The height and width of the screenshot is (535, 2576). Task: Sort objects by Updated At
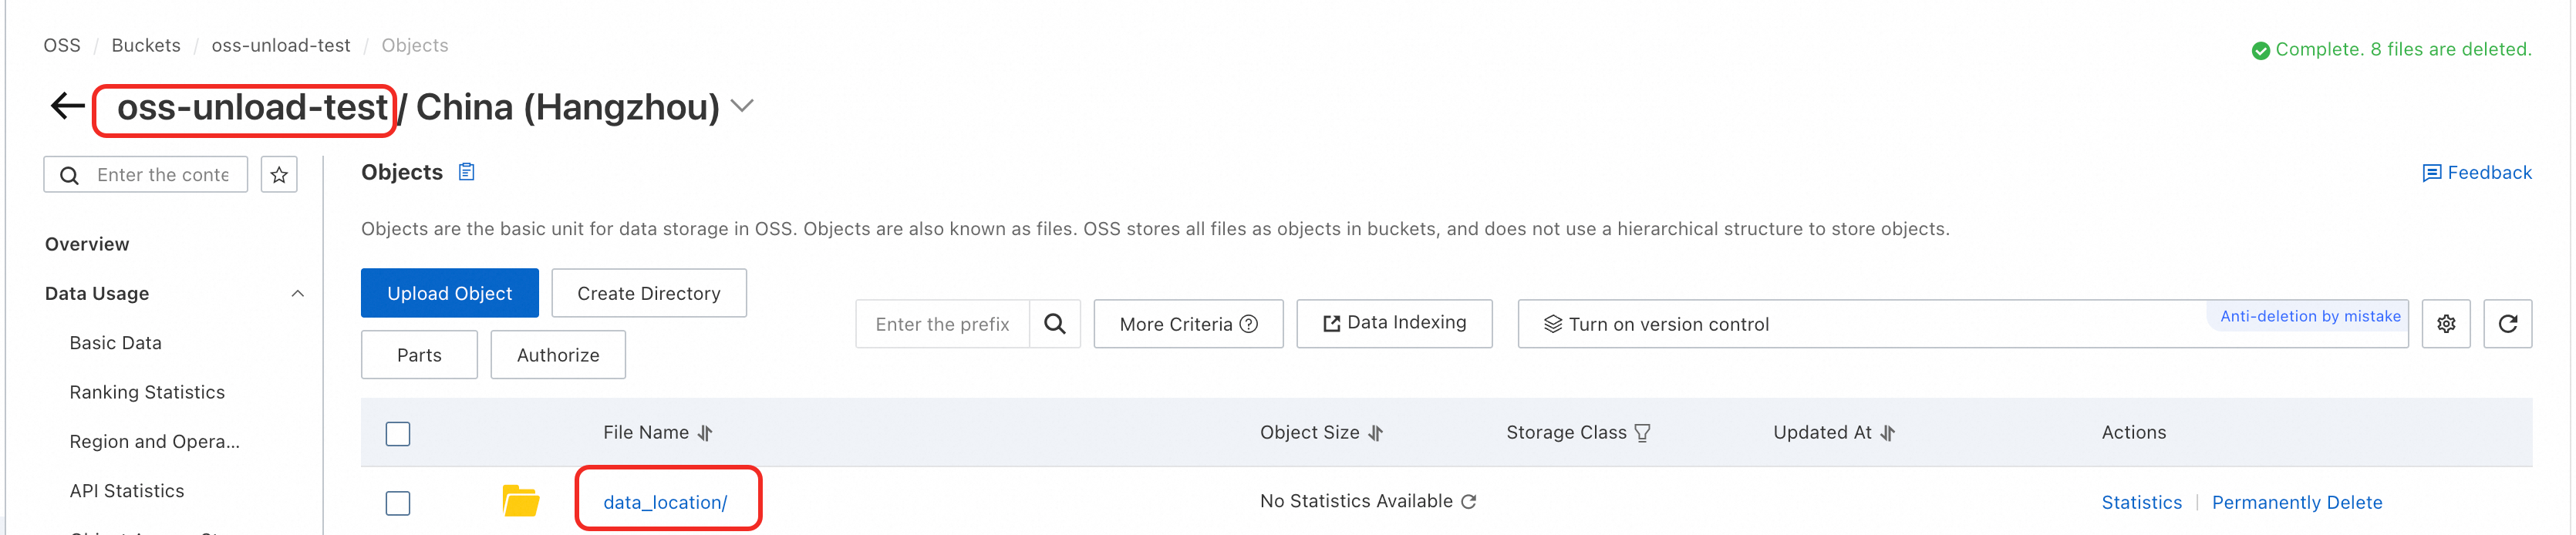1887,433
